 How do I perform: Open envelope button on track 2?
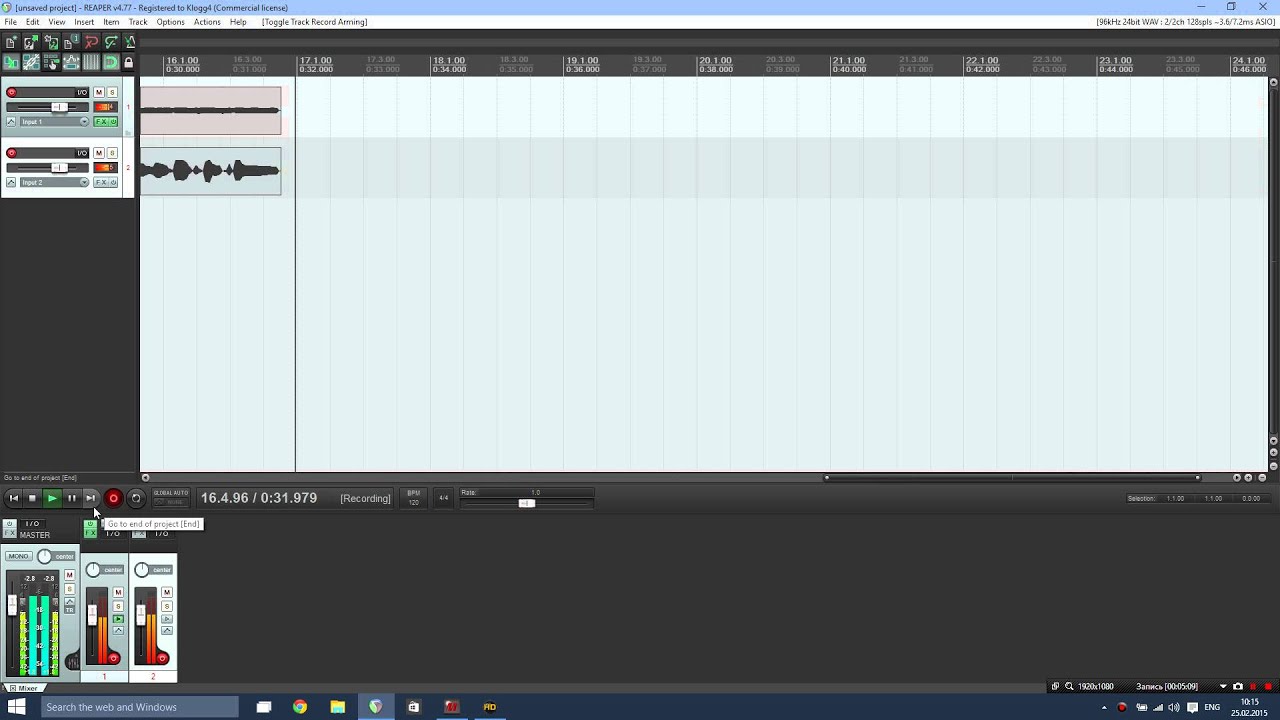point(11,182)
